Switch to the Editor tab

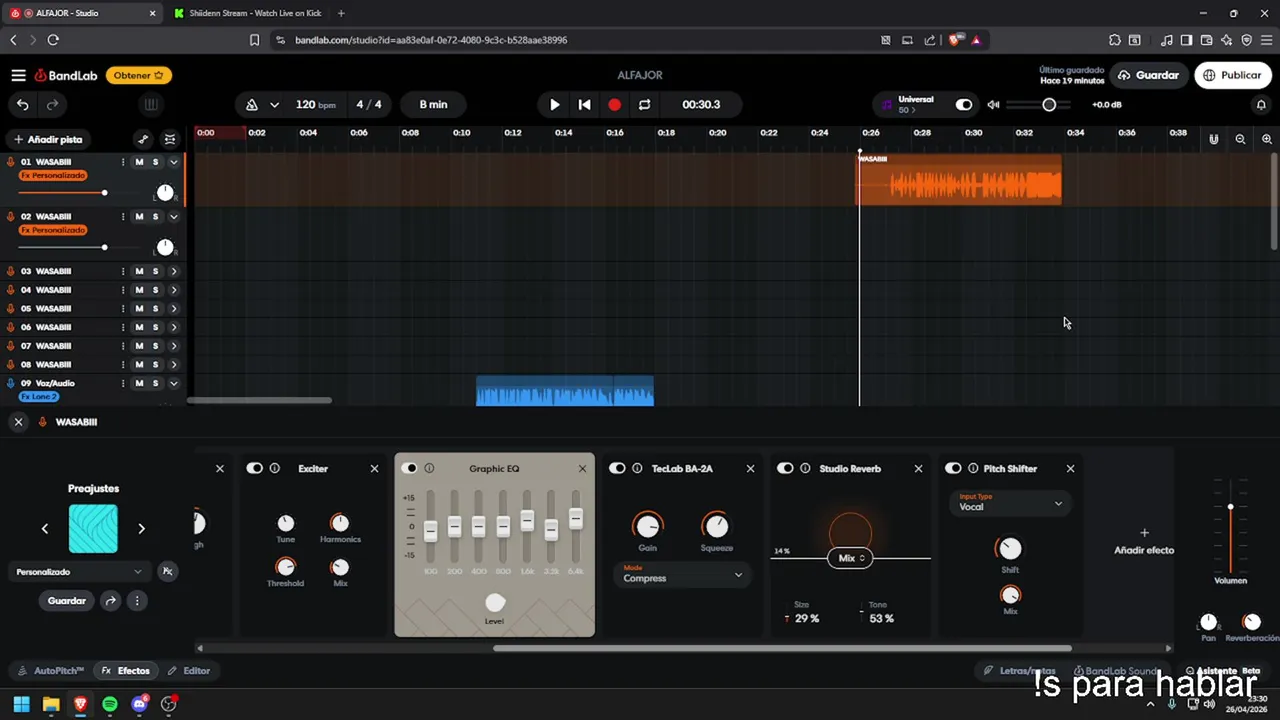(x=189, y=671)
